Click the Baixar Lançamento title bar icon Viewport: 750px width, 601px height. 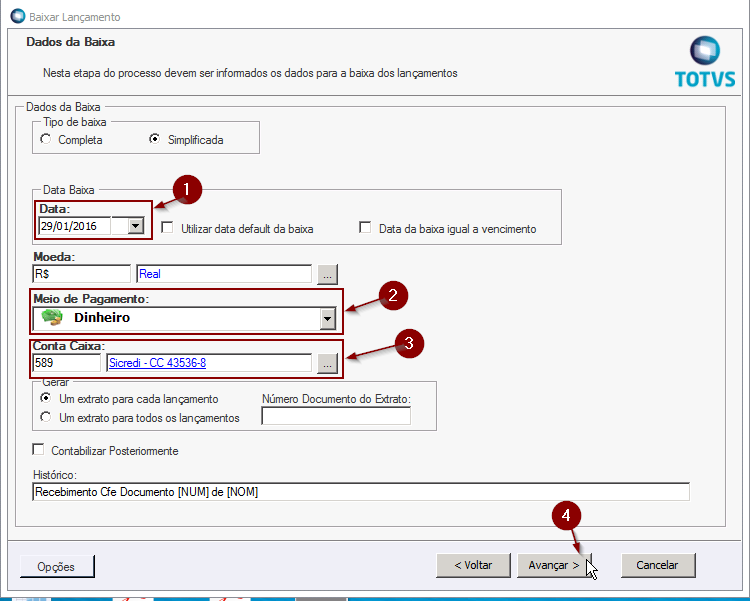17,17
